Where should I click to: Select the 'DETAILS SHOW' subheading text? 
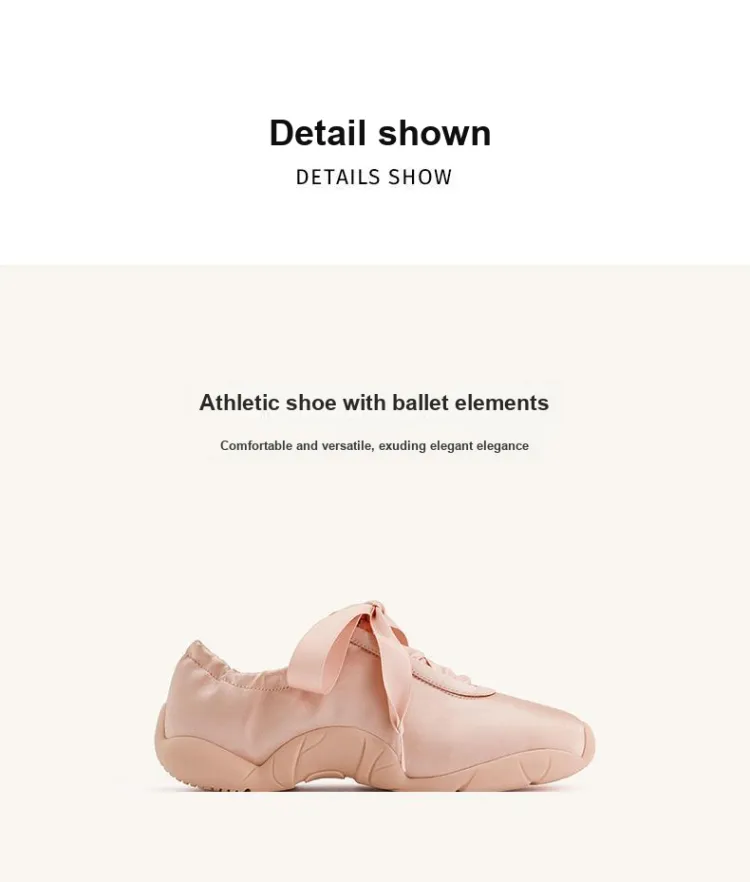click(x=374, y=177)
